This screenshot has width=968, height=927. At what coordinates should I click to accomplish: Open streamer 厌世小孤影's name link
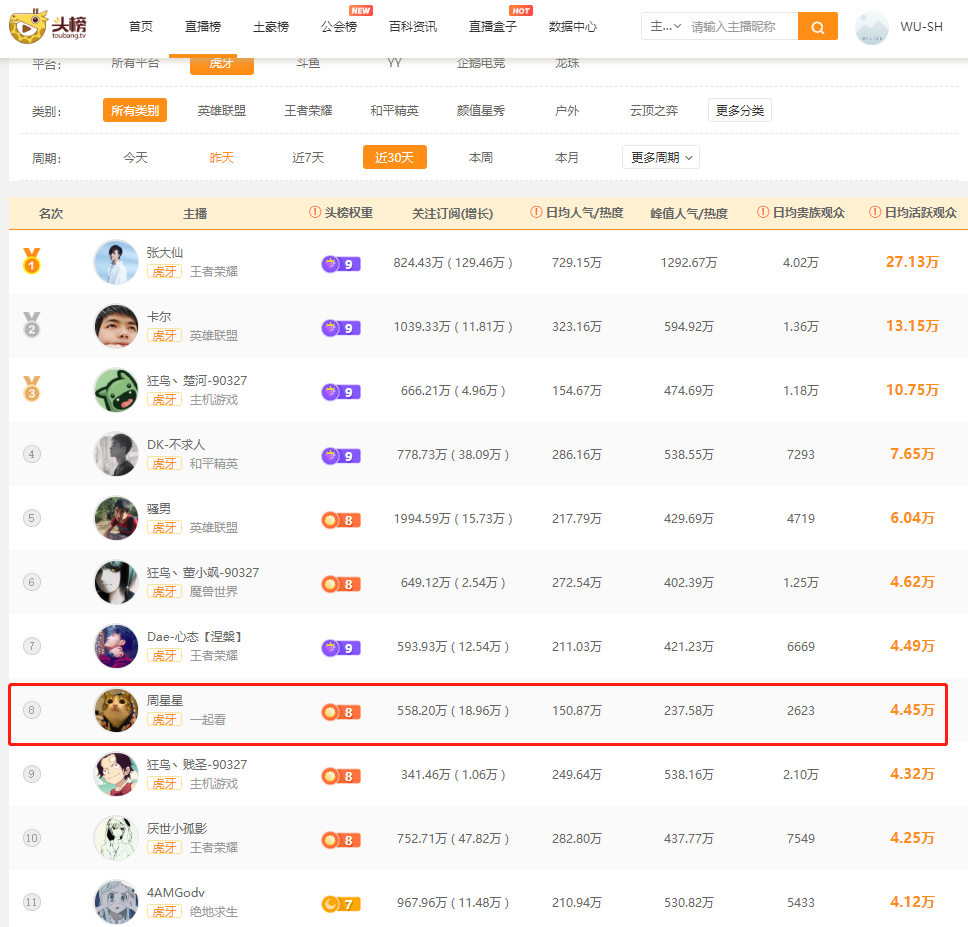click(177, 828)
